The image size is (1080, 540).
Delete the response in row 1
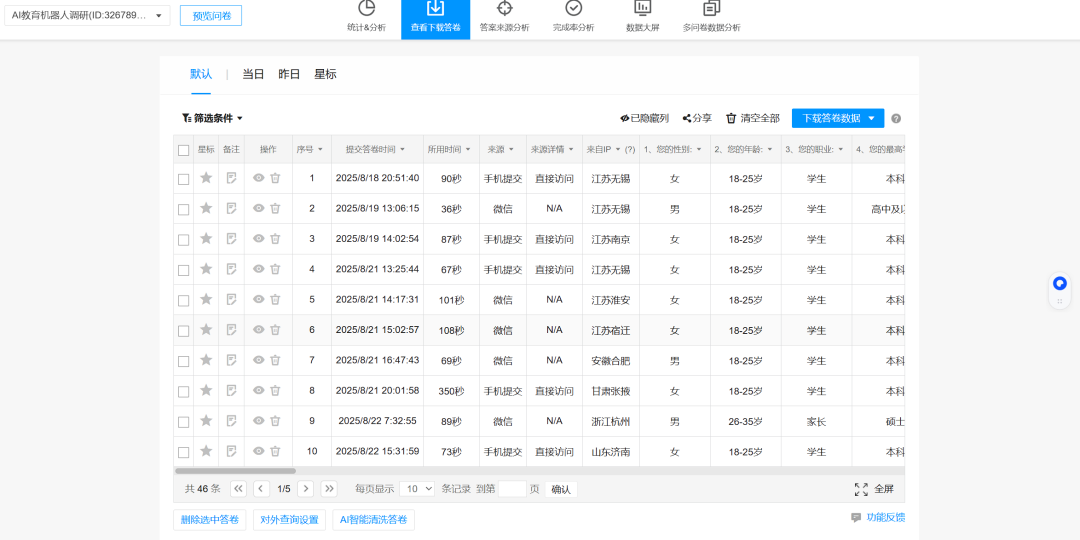(276, 178)
